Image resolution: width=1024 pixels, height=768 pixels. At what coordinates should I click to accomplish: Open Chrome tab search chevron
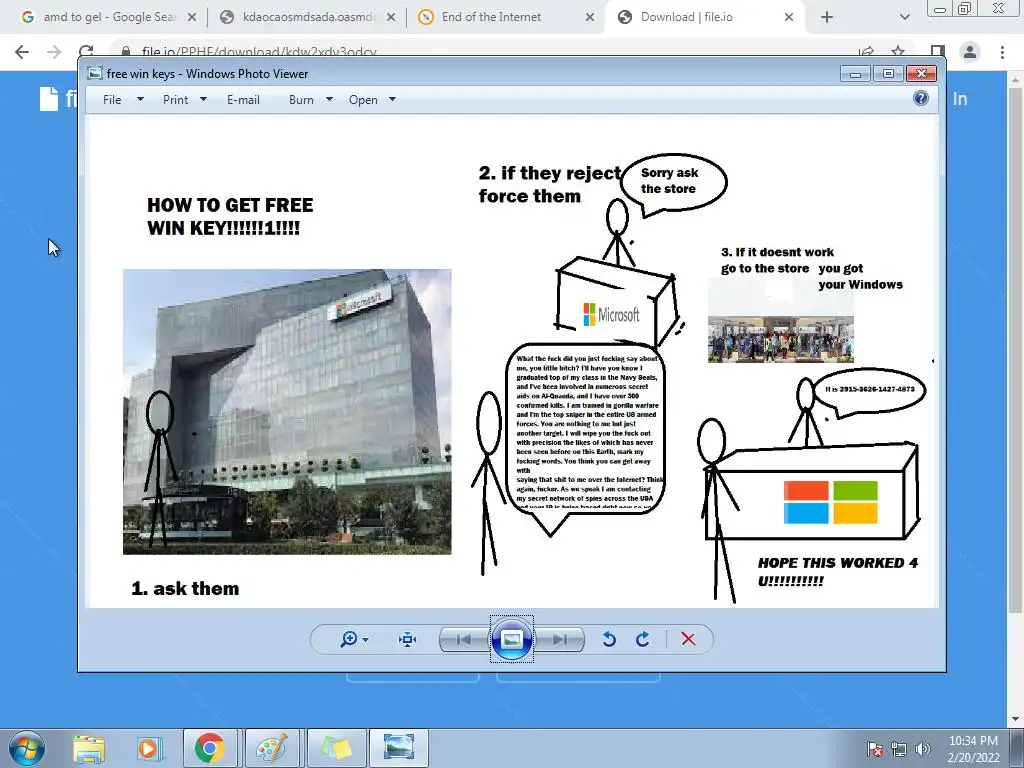pyautogui.click(x=904, y=18)
